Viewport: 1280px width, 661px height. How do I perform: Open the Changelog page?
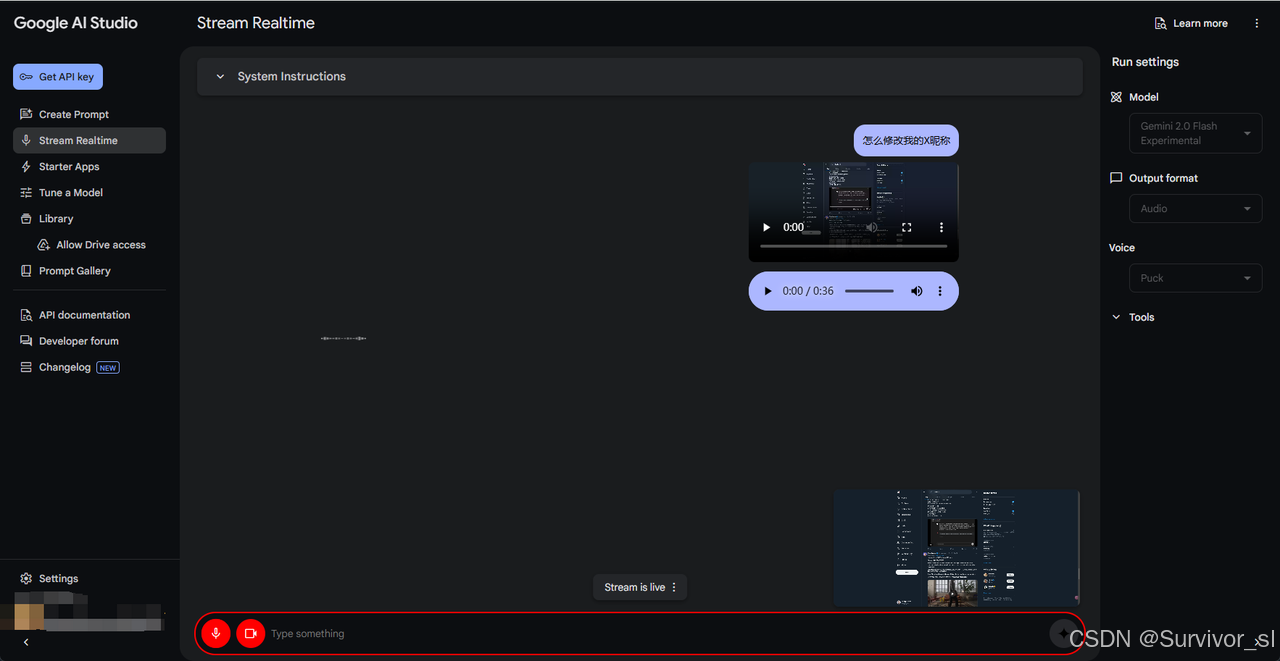pos(65,367)
